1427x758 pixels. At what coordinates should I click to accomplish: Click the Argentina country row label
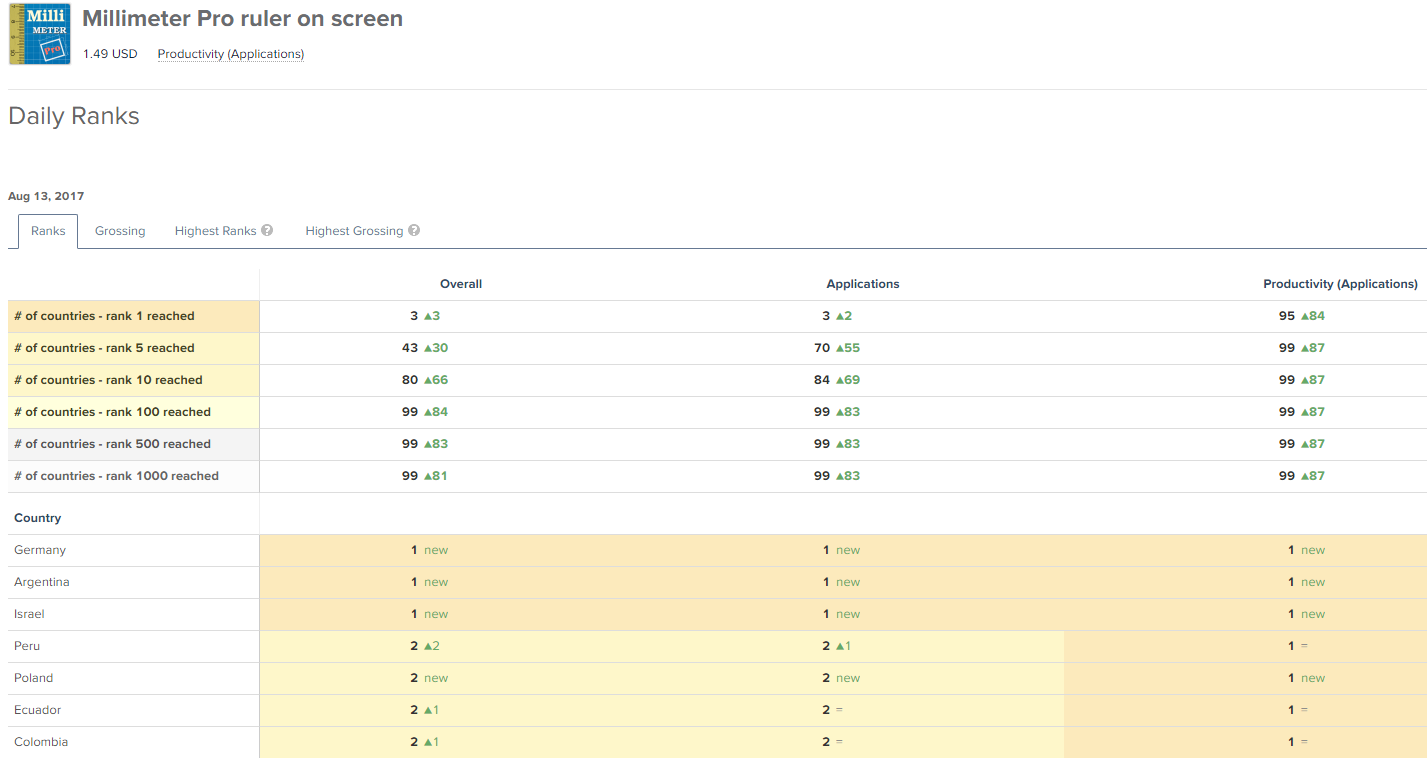pos(42,582)
